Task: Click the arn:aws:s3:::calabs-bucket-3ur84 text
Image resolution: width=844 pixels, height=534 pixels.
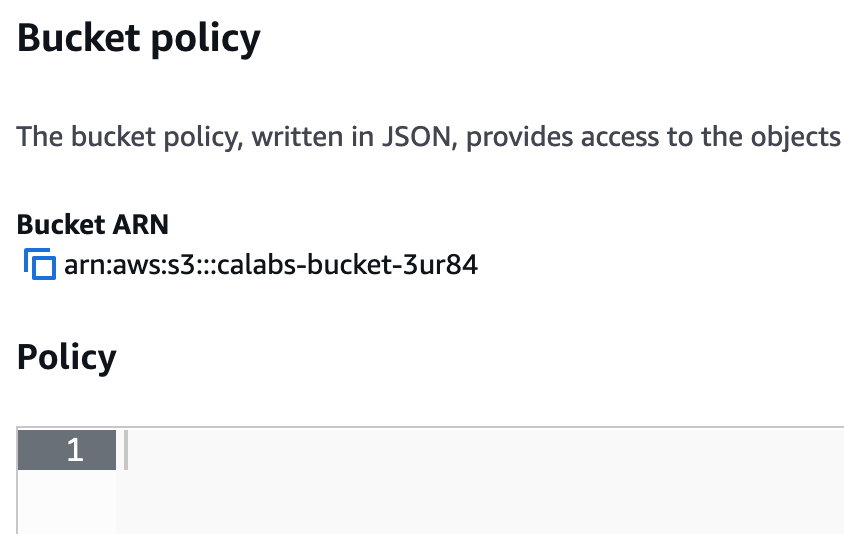Action: click(271, 265)
